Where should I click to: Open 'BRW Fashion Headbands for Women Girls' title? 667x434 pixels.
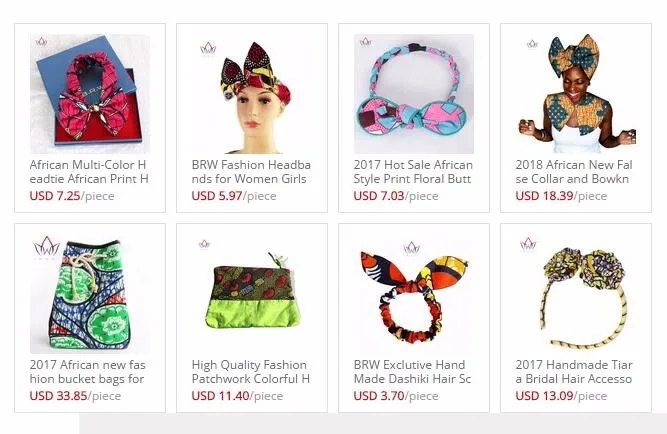pyautogui.click(x=251, y=171)
